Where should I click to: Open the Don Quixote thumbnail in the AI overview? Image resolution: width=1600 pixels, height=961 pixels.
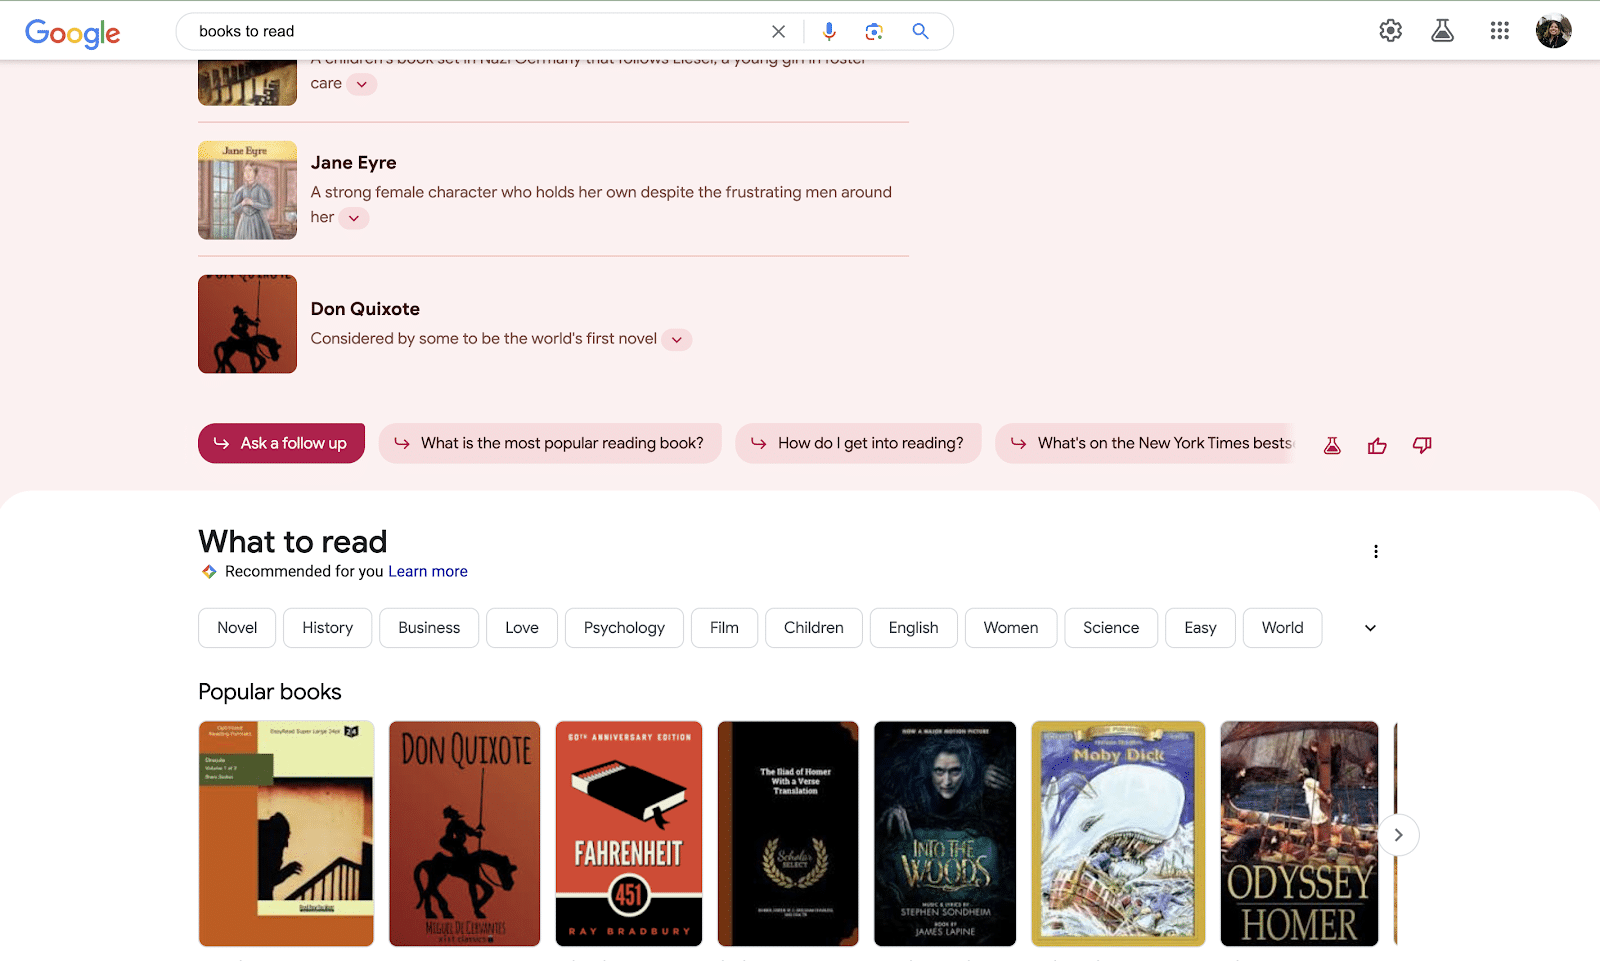[247, 324]
